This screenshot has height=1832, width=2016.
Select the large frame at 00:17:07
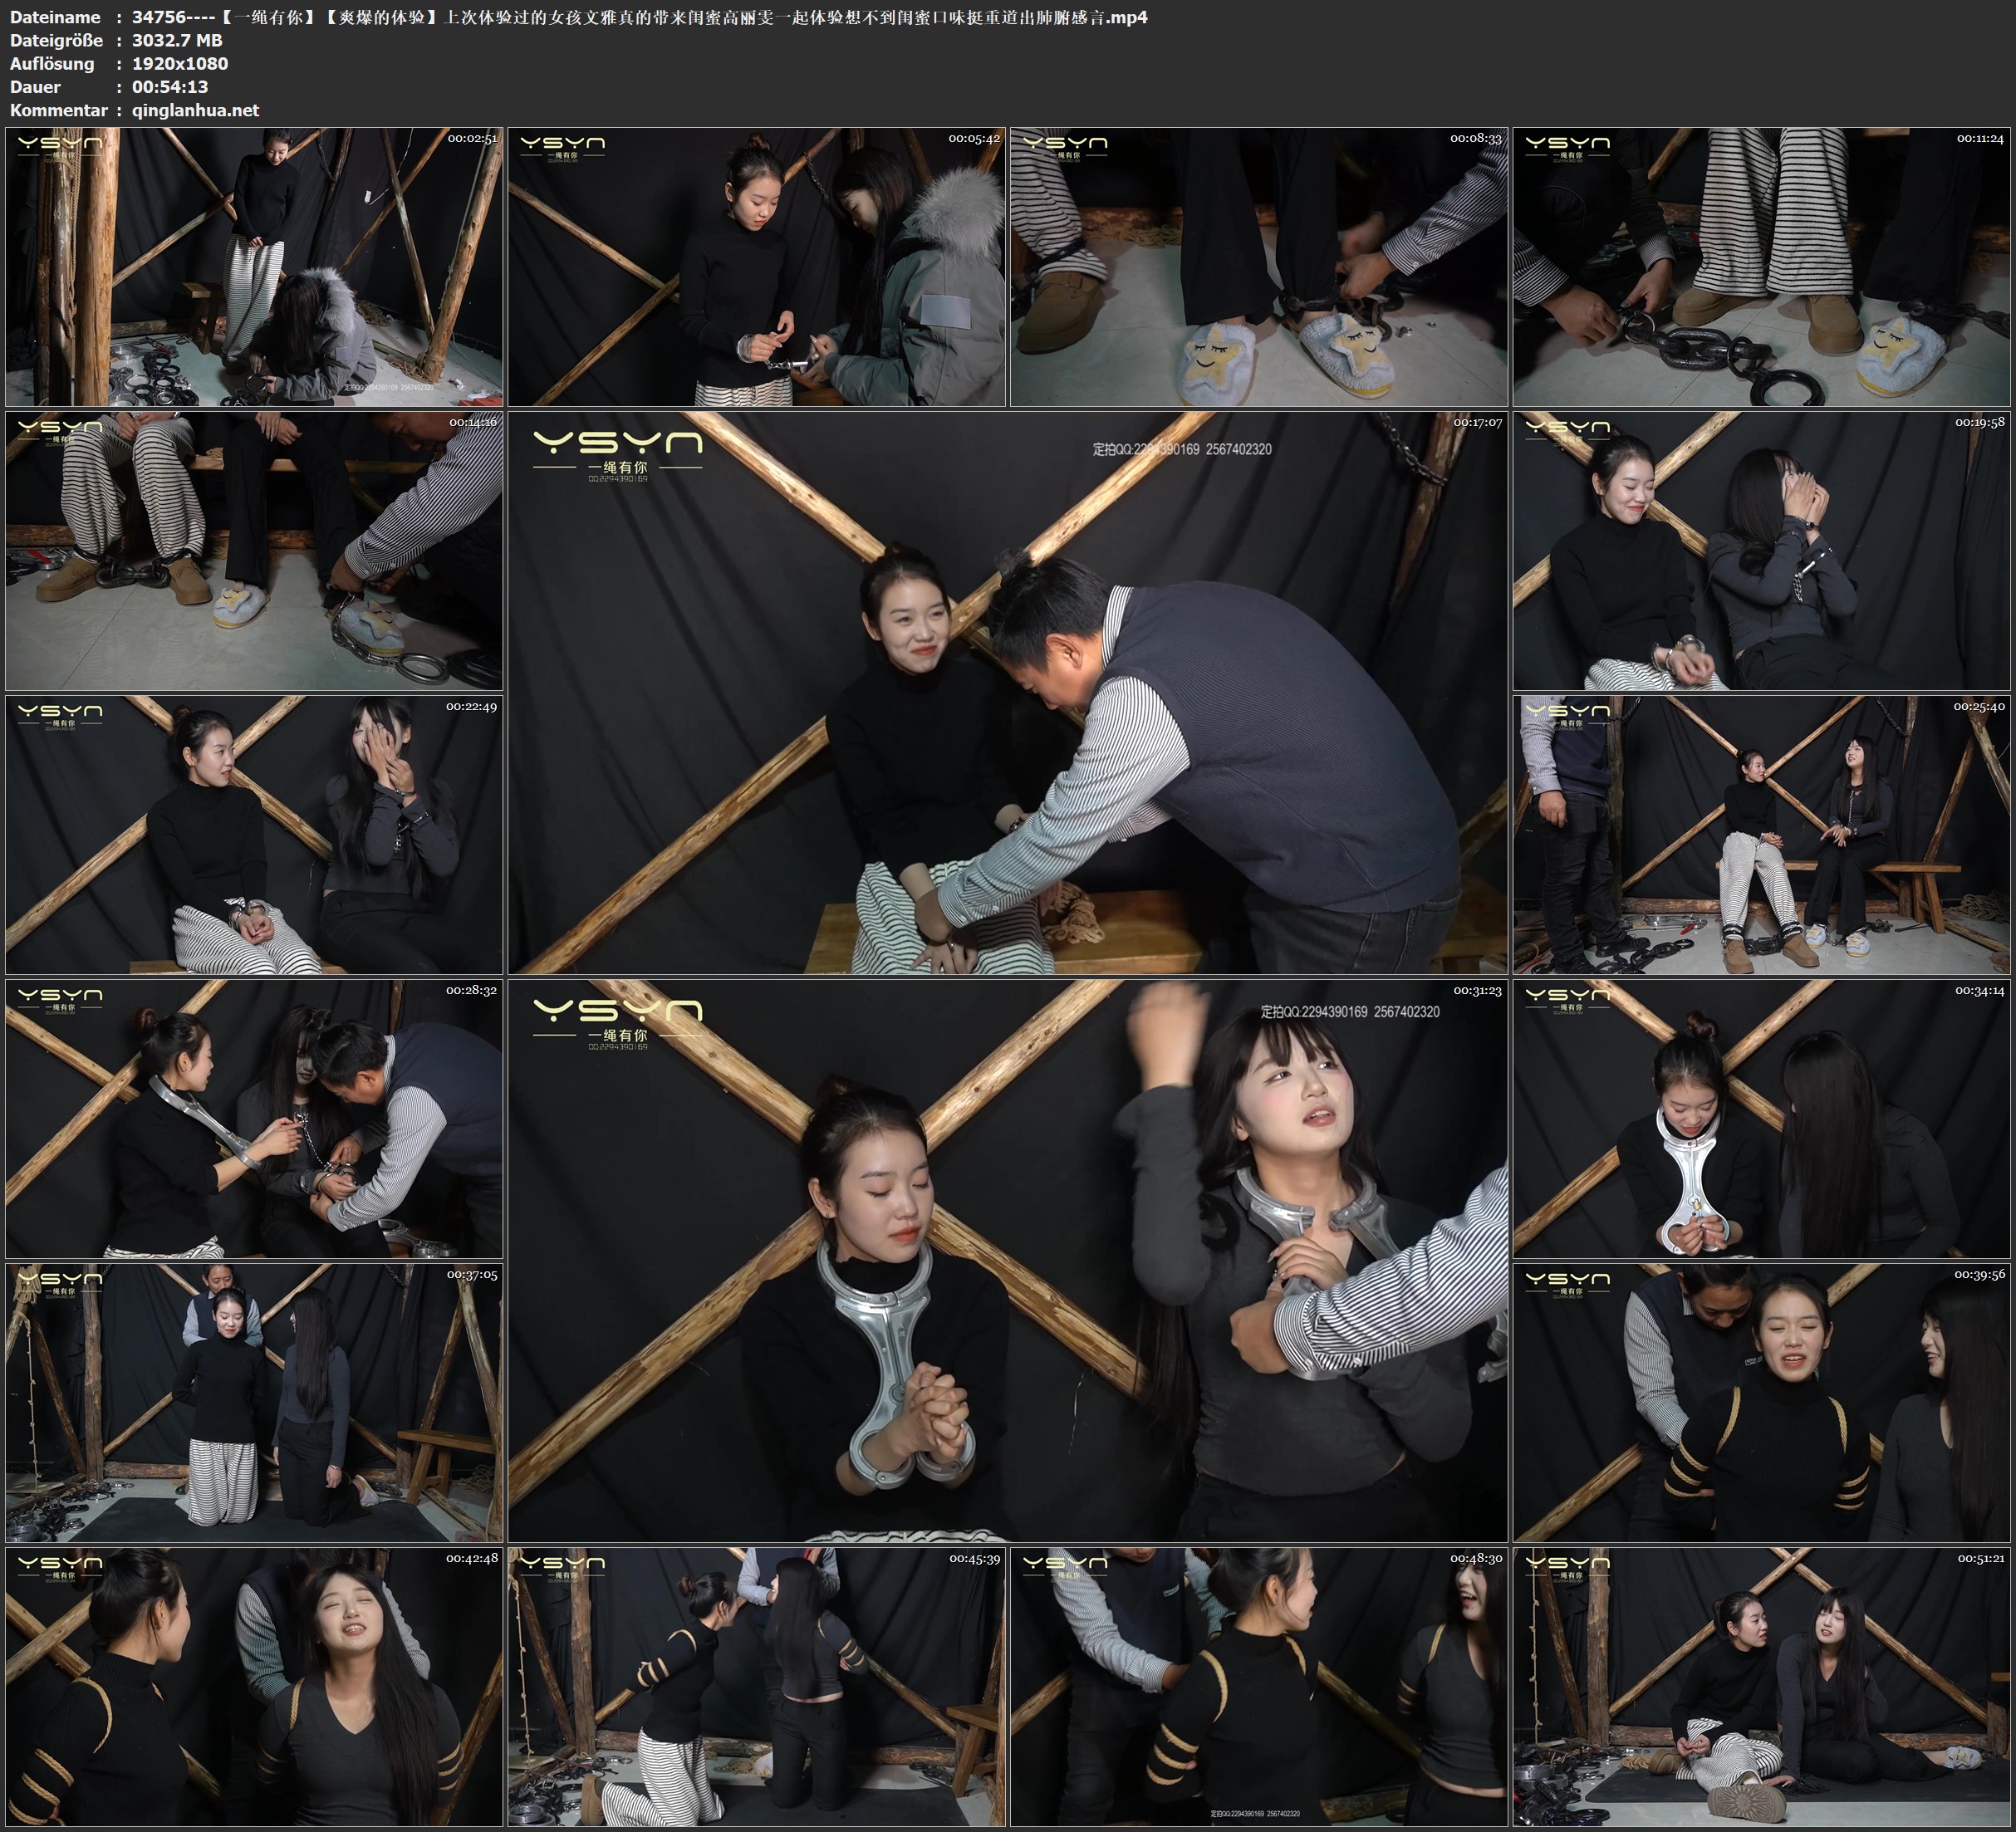point(1007,692)
